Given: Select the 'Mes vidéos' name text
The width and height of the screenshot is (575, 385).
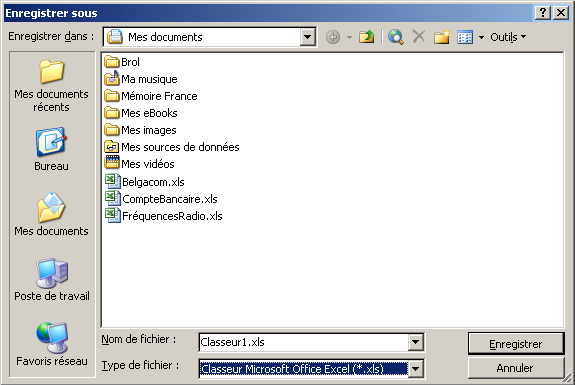Looking at the screenshot, I should [x=148, y=164].
